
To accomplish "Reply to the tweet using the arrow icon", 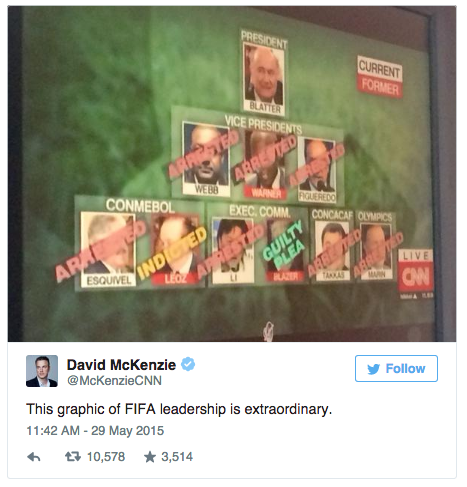I will tap(34, 457).
